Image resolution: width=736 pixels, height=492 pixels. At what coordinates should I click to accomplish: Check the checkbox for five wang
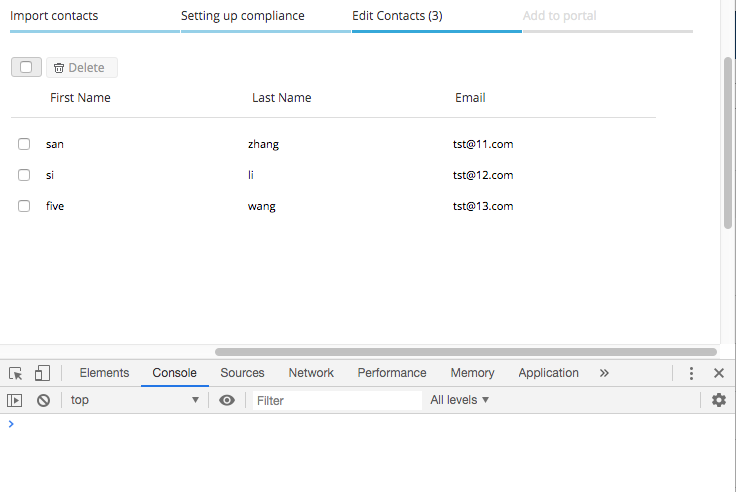(24, 206)
